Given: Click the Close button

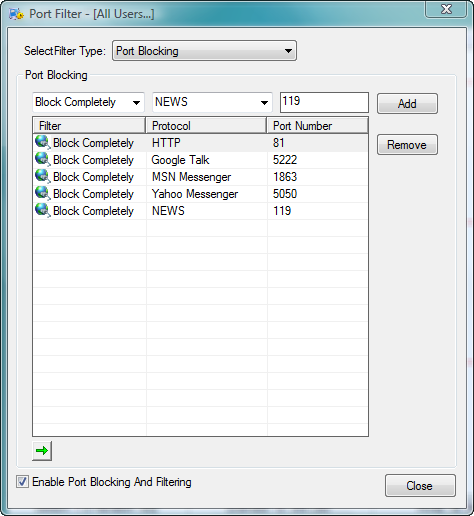Looking at the screenshot, I should click(x=420, y=486).
